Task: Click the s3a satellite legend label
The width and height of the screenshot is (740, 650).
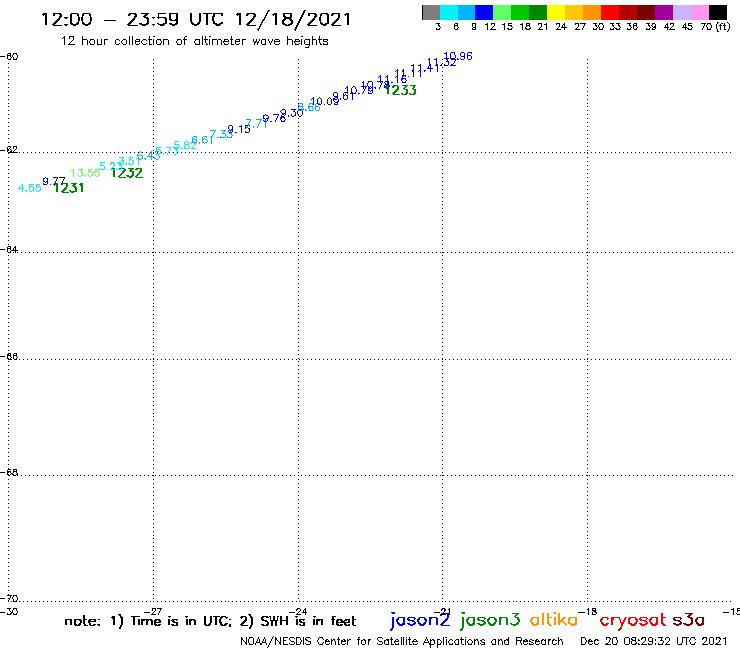Action: 689,620
